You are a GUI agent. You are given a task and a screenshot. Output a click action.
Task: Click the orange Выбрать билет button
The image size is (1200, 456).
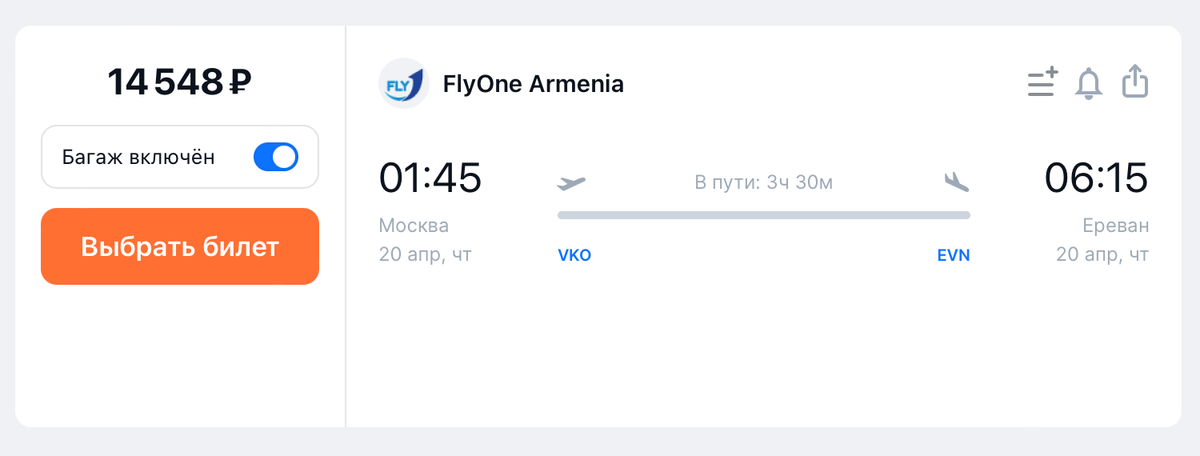[x=180, y=247]
